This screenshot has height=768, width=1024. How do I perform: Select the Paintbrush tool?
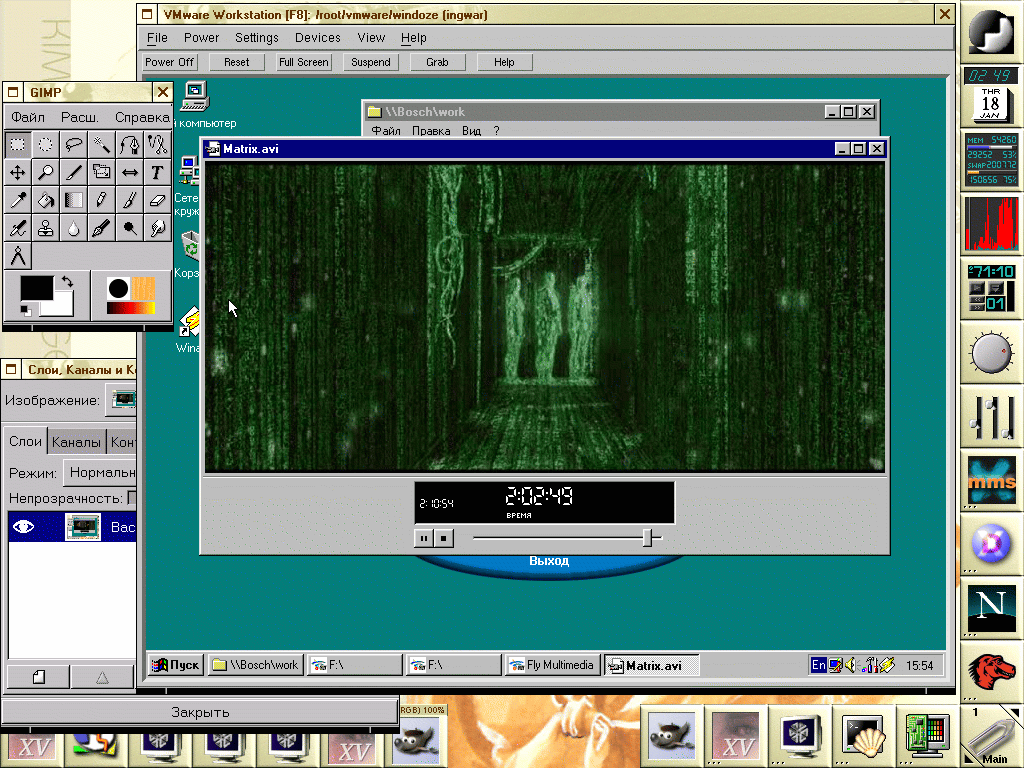[x=129, y=200]
